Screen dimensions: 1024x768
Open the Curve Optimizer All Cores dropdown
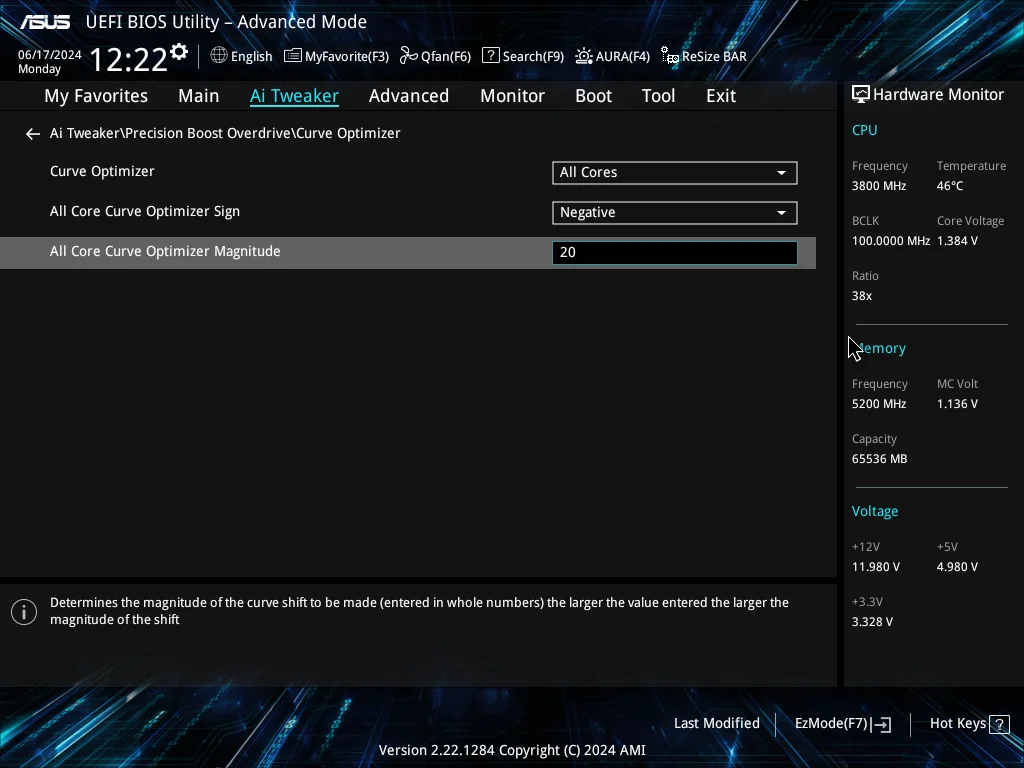675,172
